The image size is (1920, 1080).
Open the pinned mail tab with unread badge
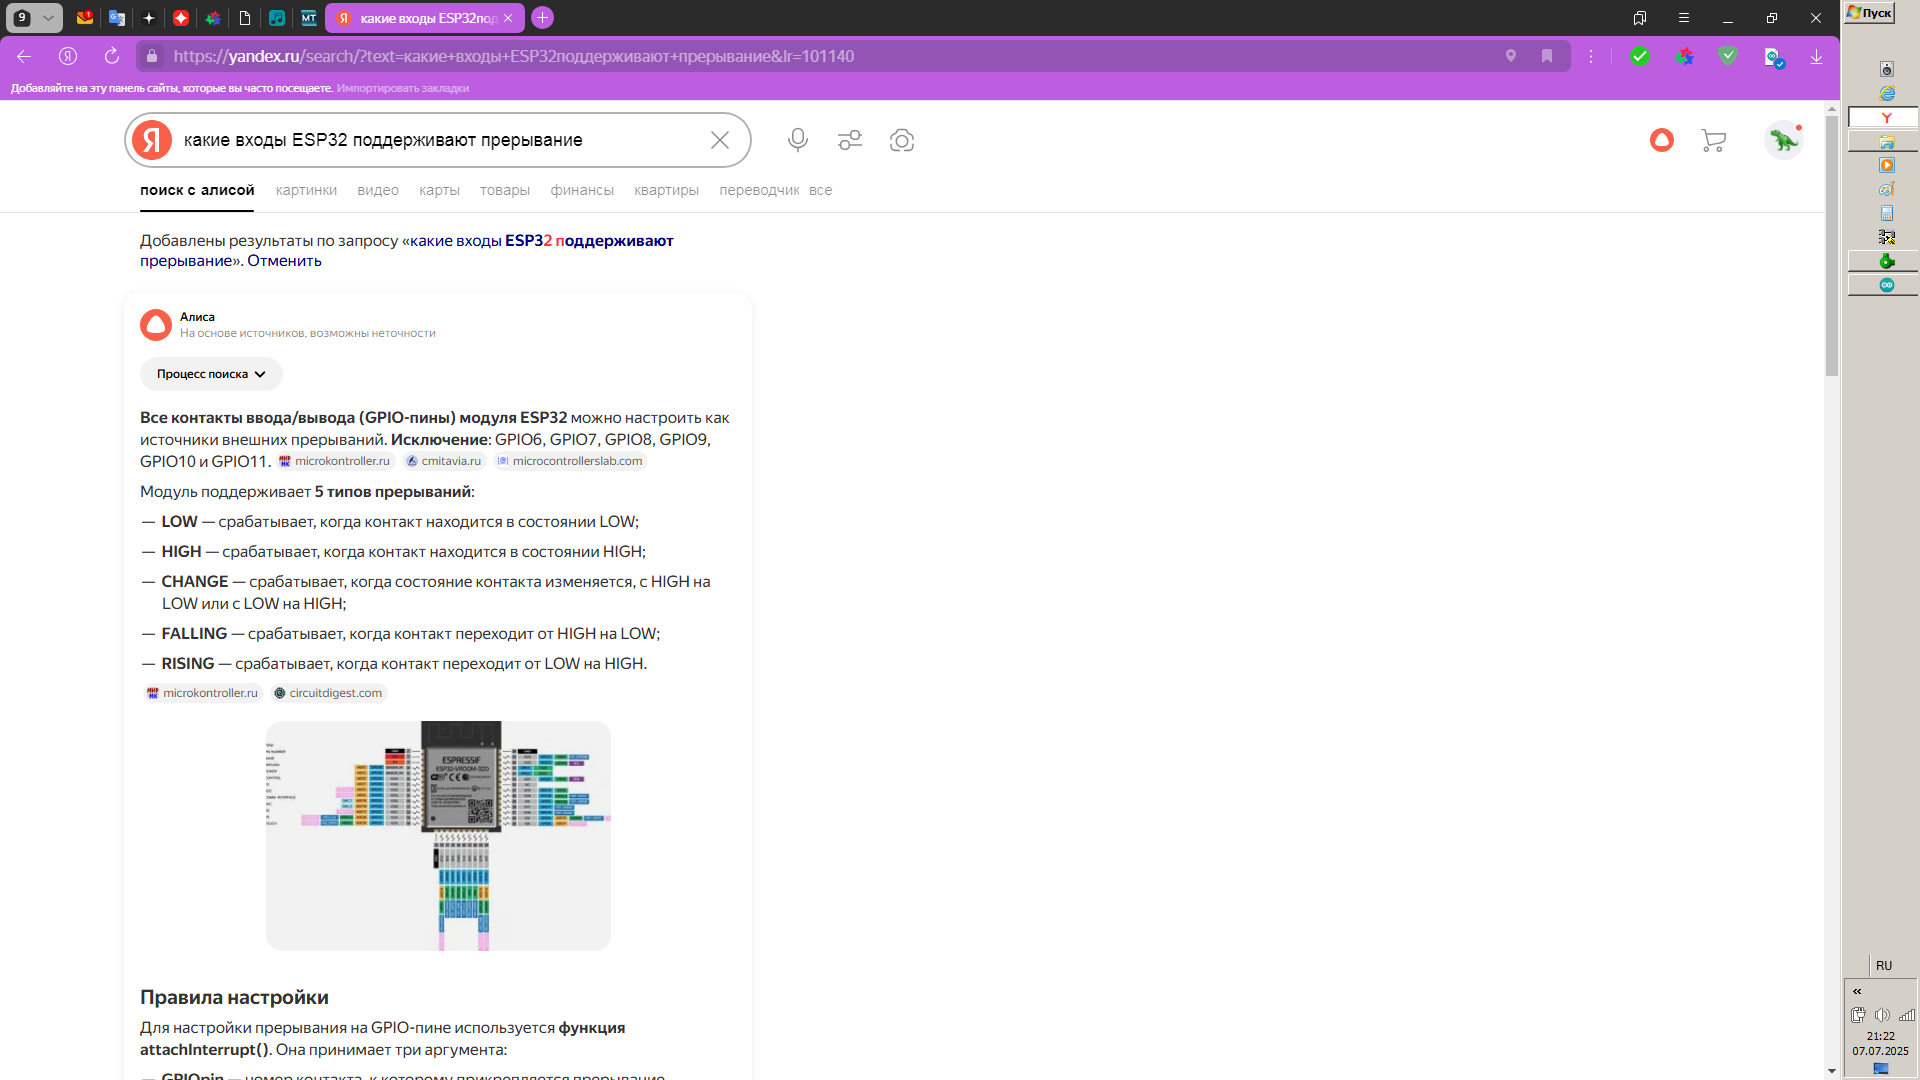point(85,18)
